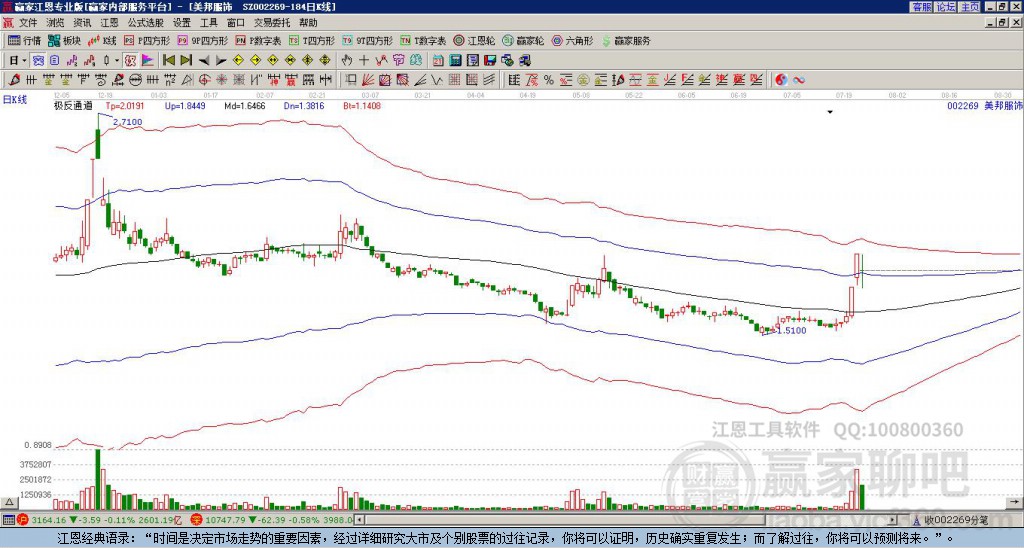Screen dimensions: 1024x548
Task: Click the percent sign tool
Action: (549, 80)
